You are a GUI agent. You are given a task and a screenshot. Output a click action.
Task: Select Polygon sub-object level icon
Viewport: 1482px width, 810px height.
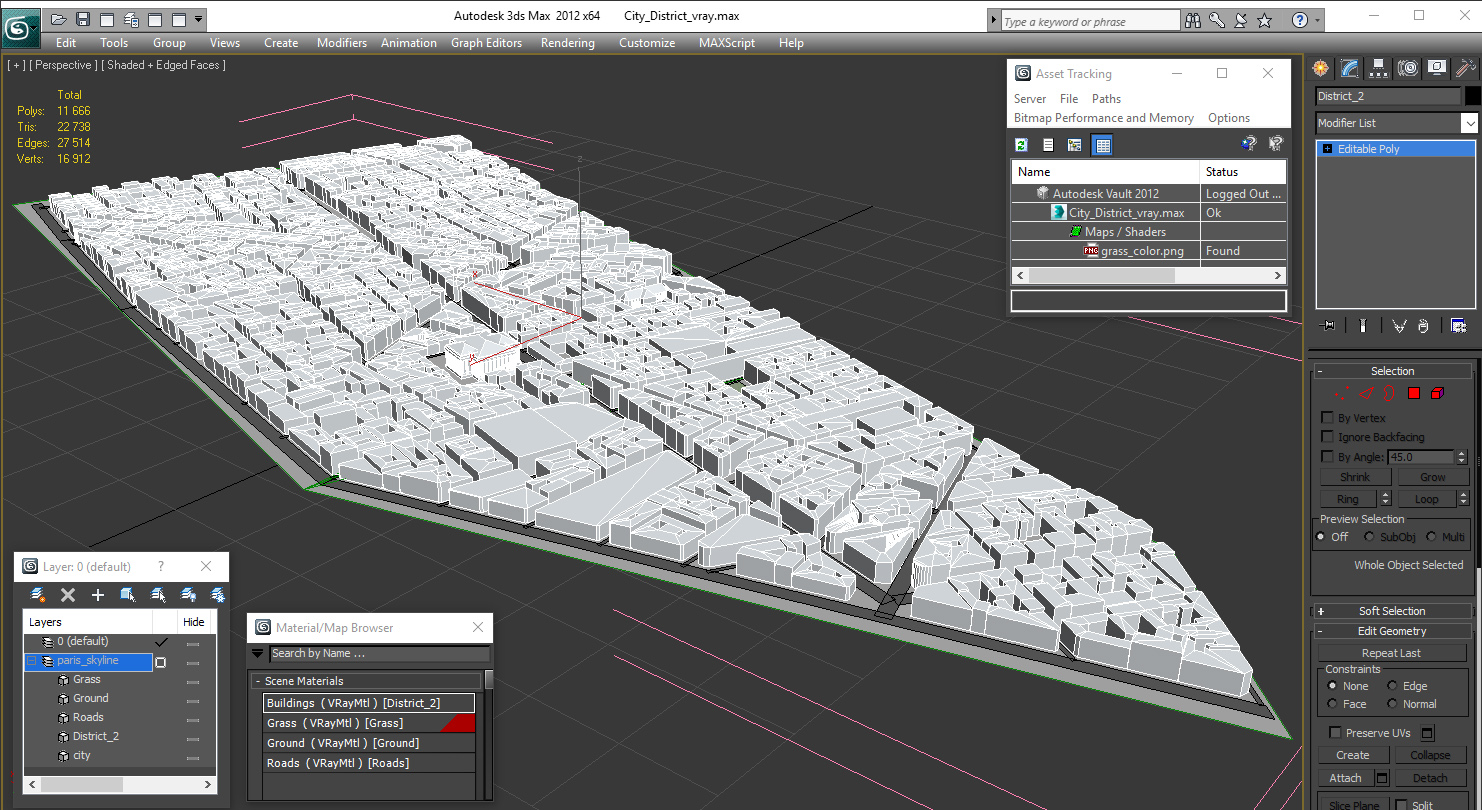coord(1414,393)
